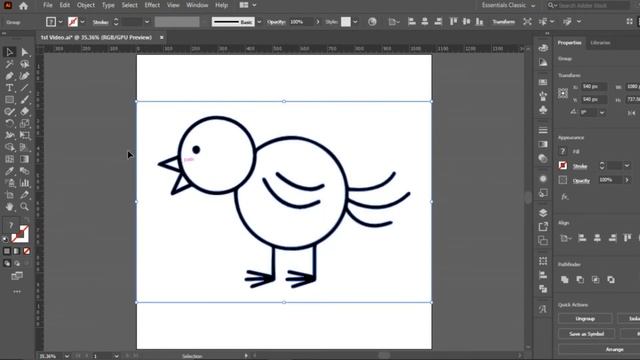Screen dimensions: 640x360
Task: Select the Magic Wand tool
Action: [9, 64]
